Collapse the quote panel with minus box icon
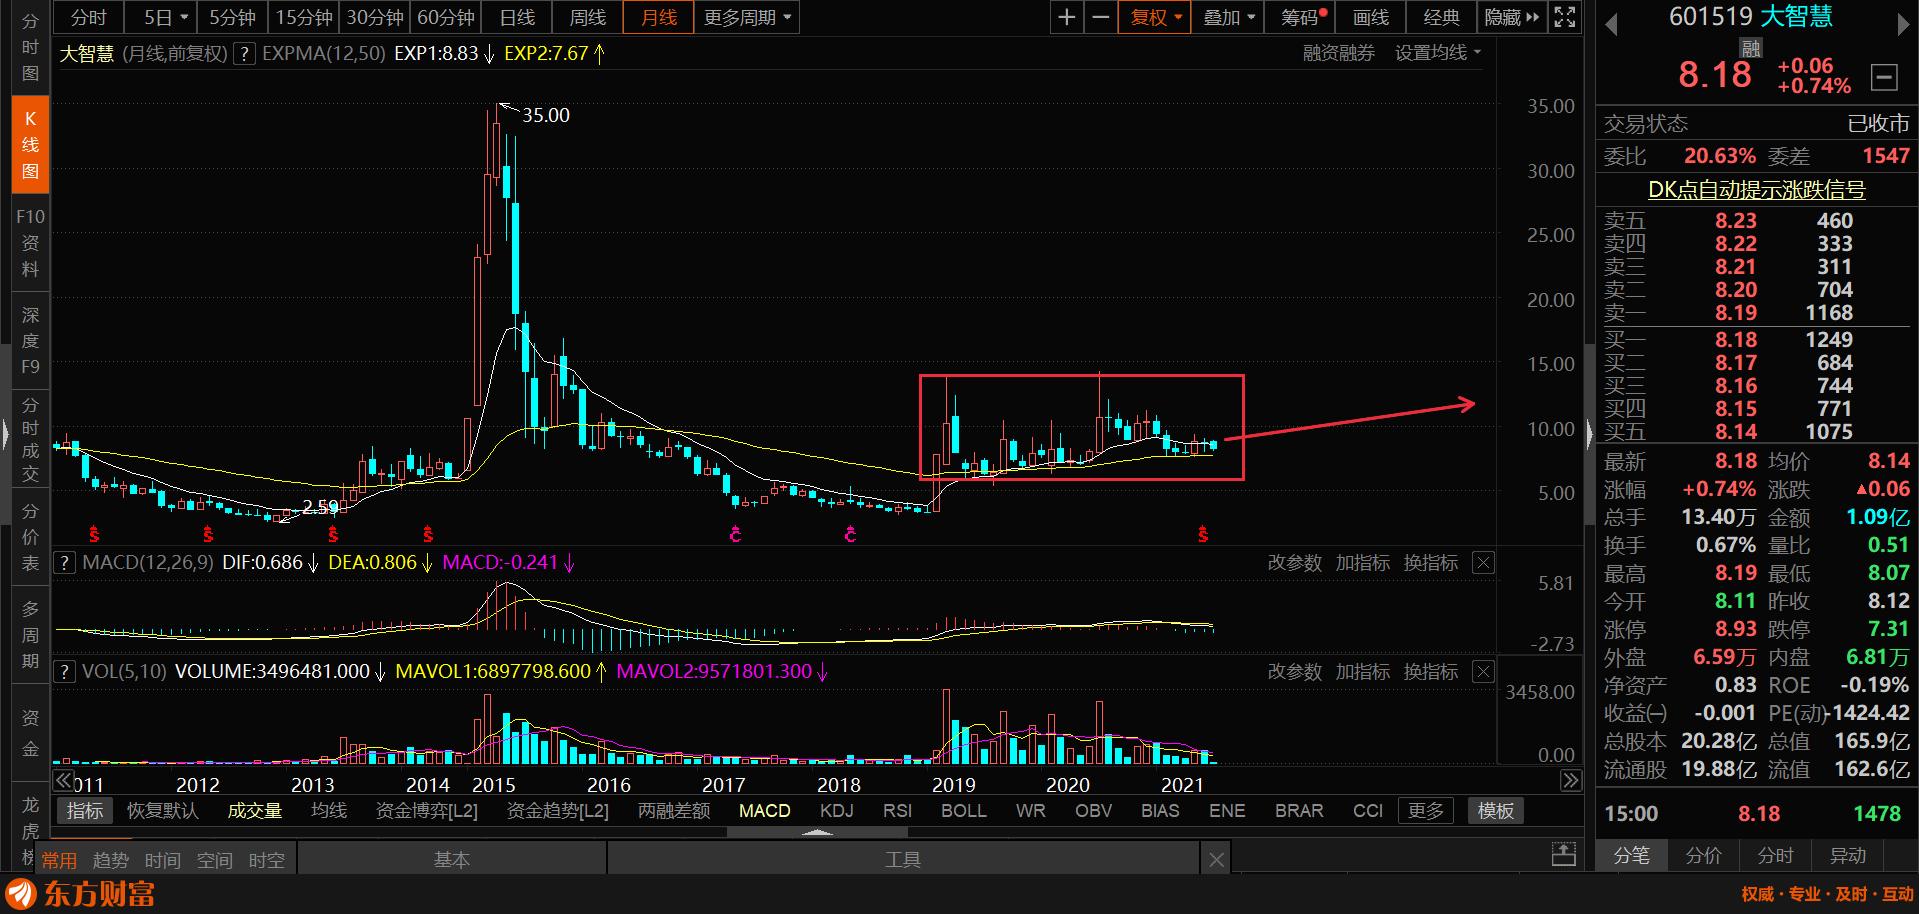1919x914 pixels. pos(1884,77)
